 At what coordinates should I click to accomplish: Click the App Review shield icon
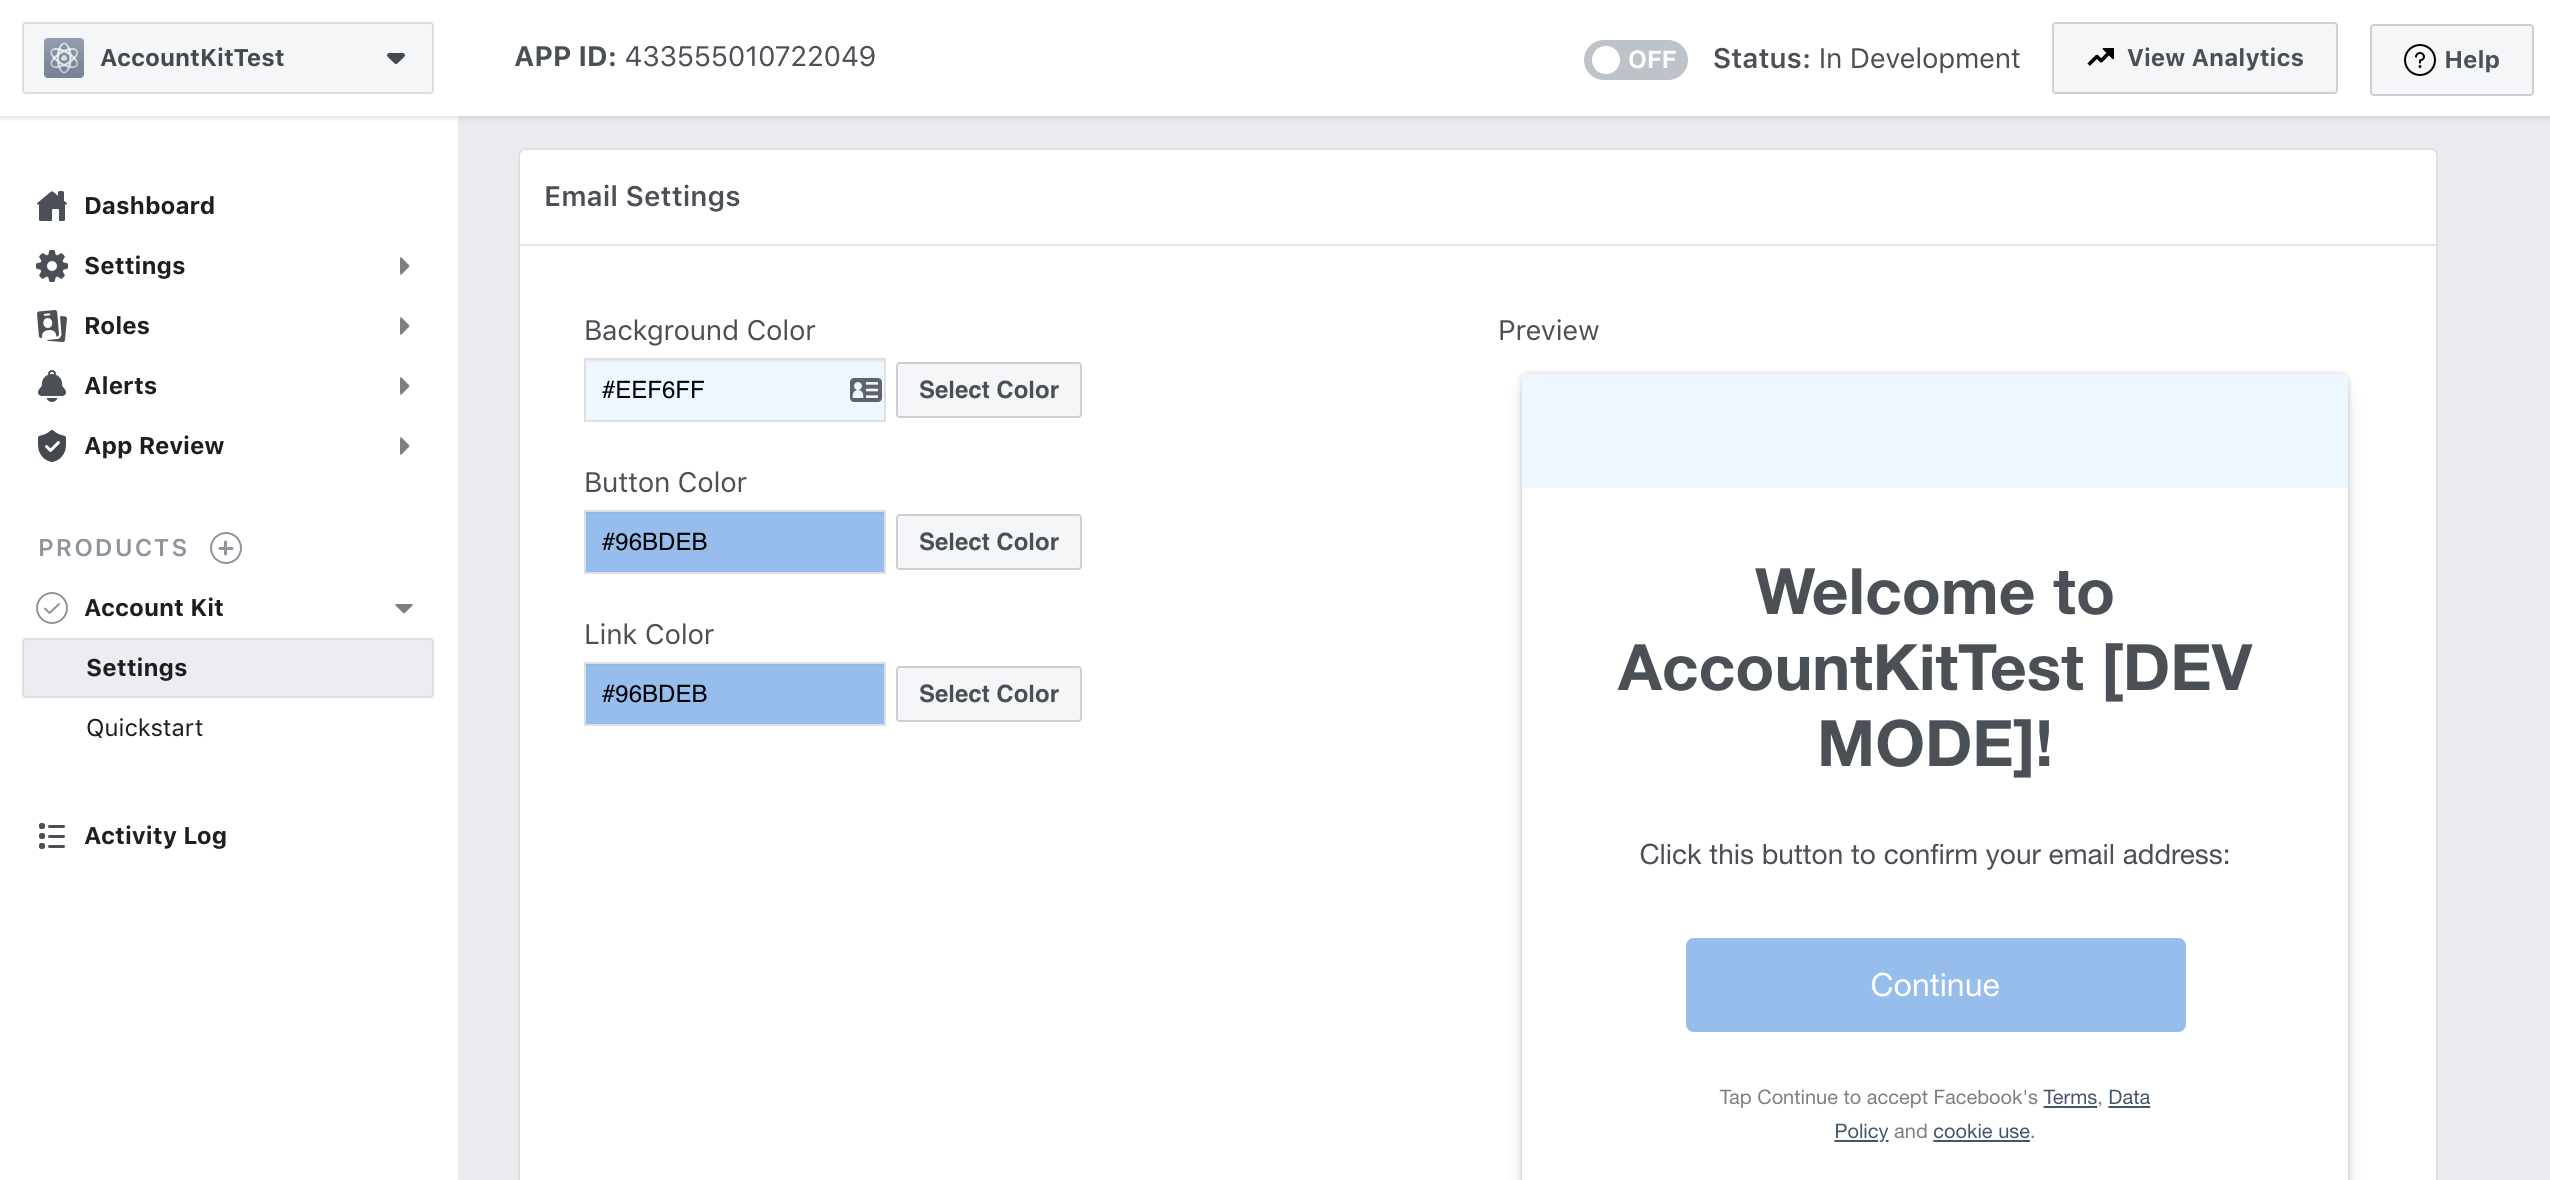tap(52, 446)
